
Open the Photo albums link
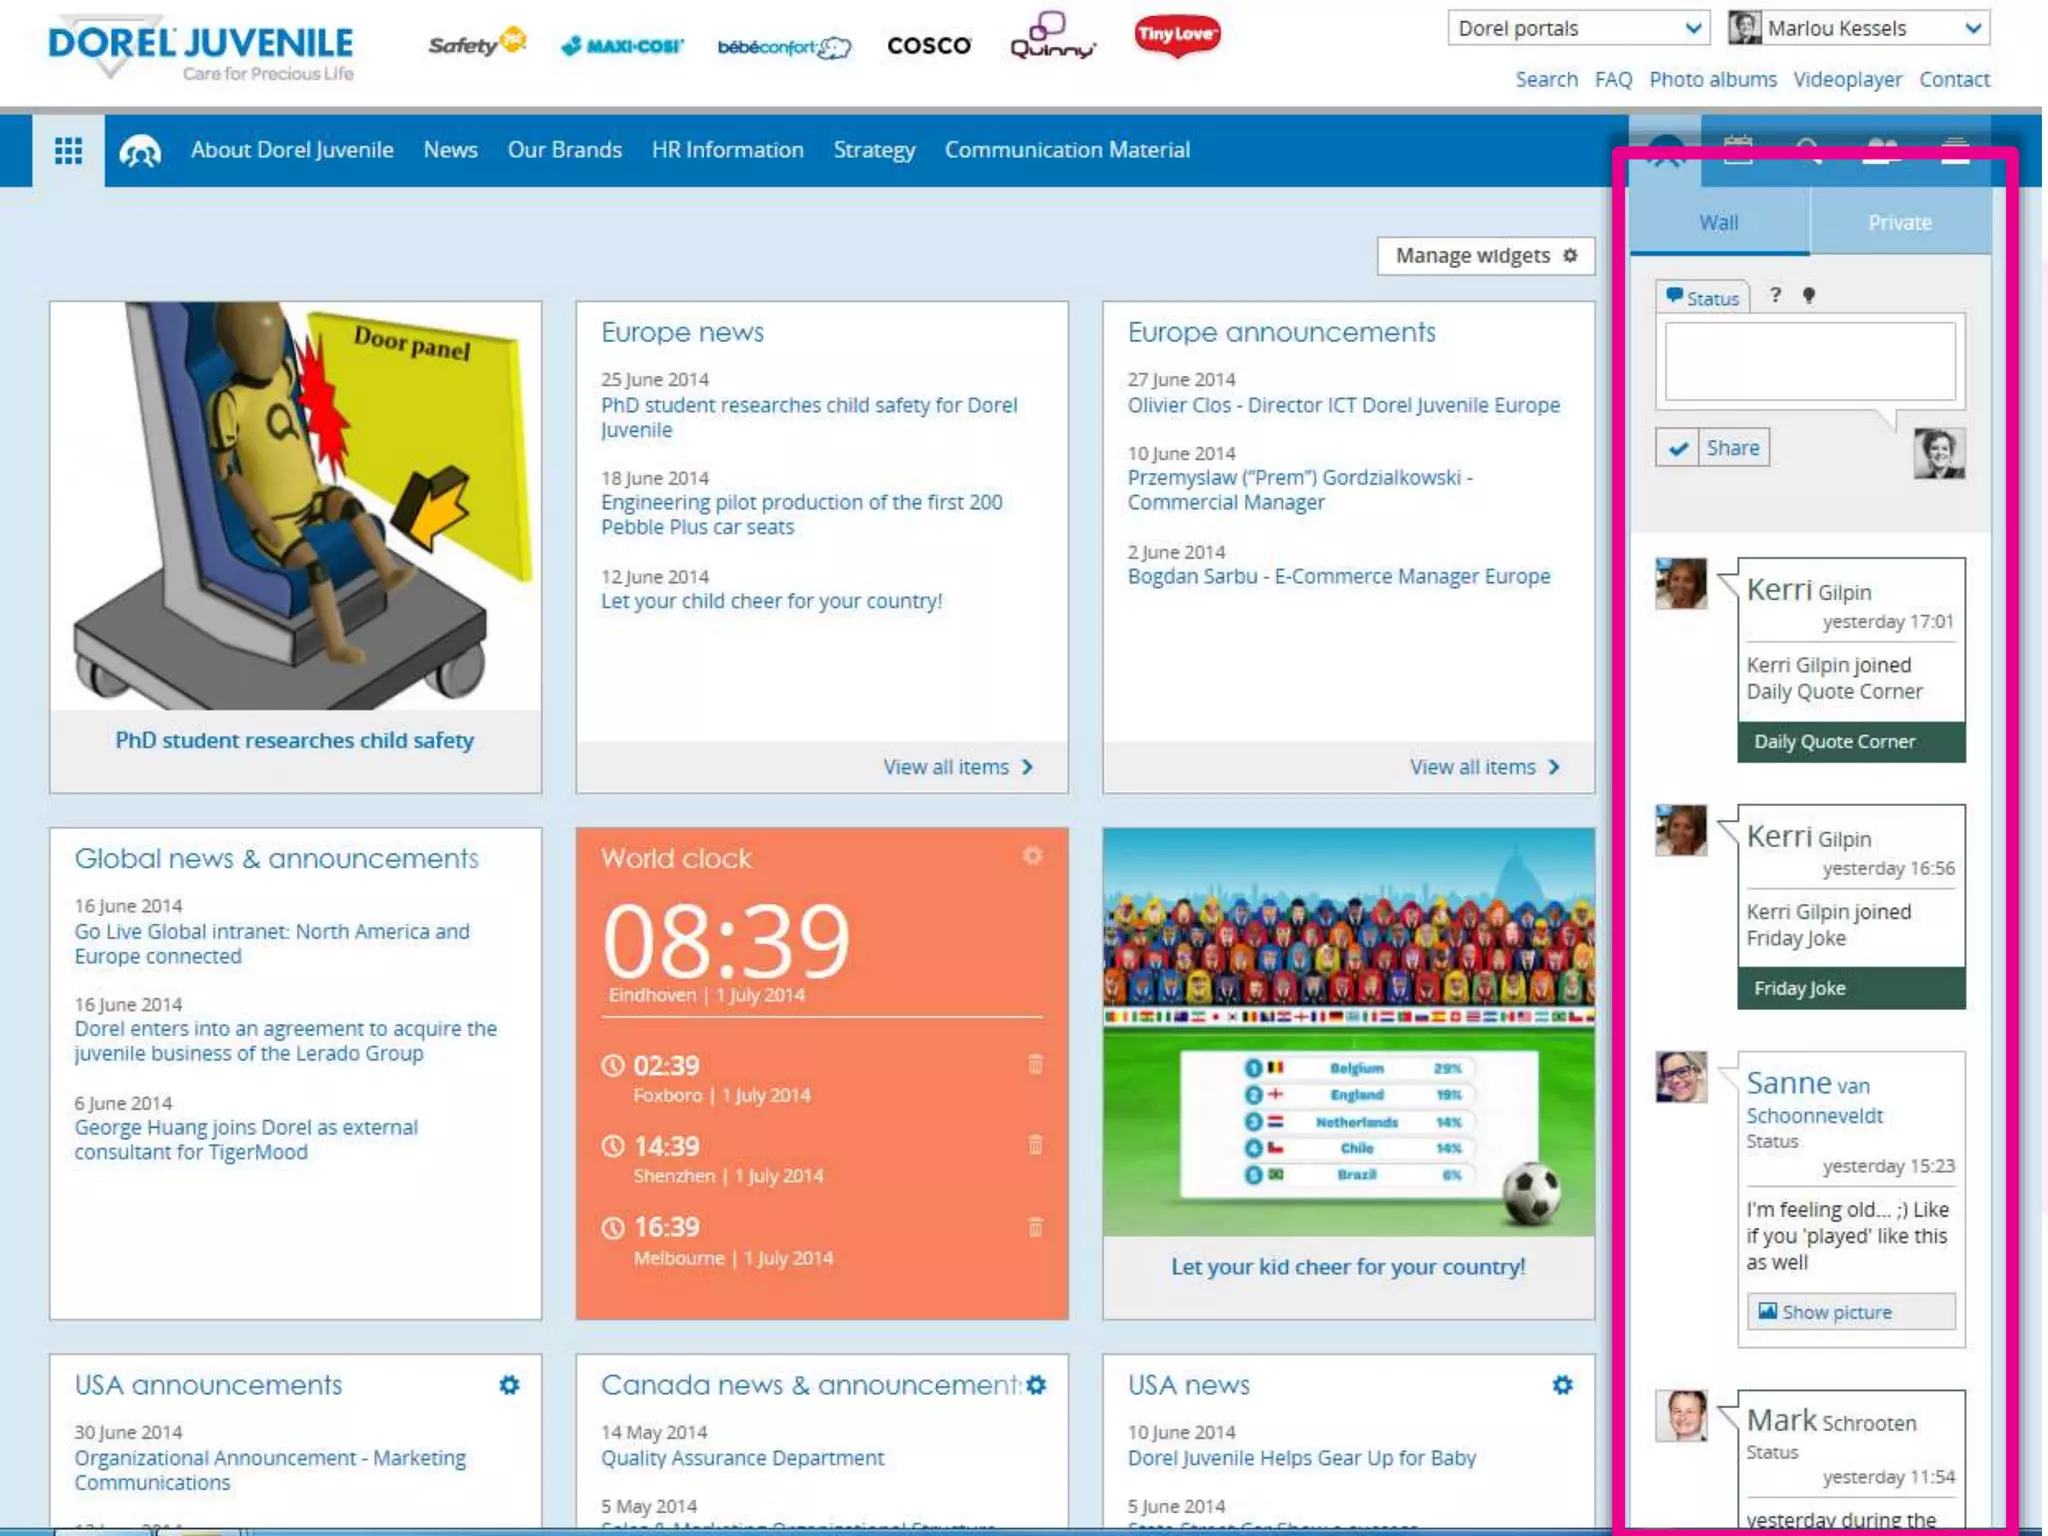(x=1712, y=79)
